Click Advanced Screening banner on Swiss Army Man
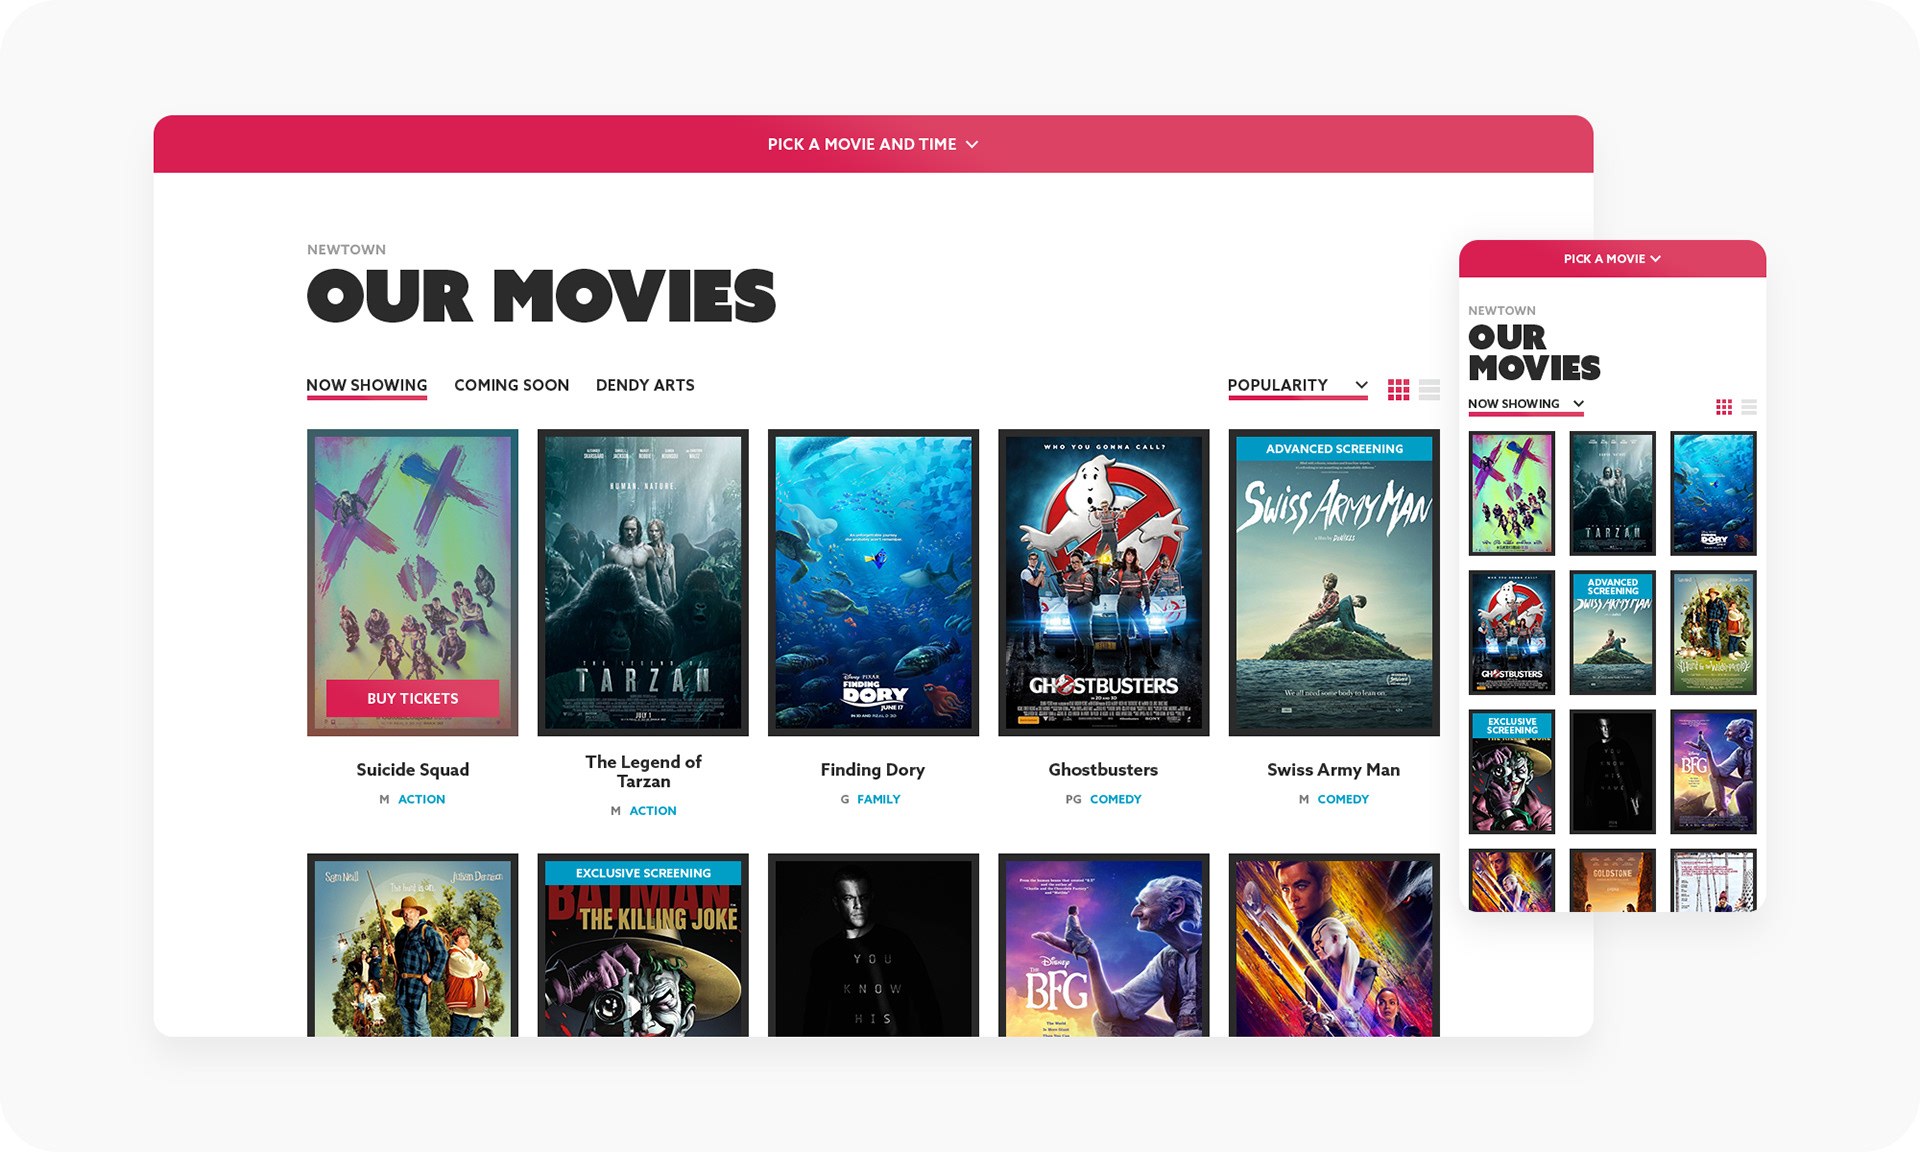This screenshot has height=1152, width=1920. click(1334, 449)
